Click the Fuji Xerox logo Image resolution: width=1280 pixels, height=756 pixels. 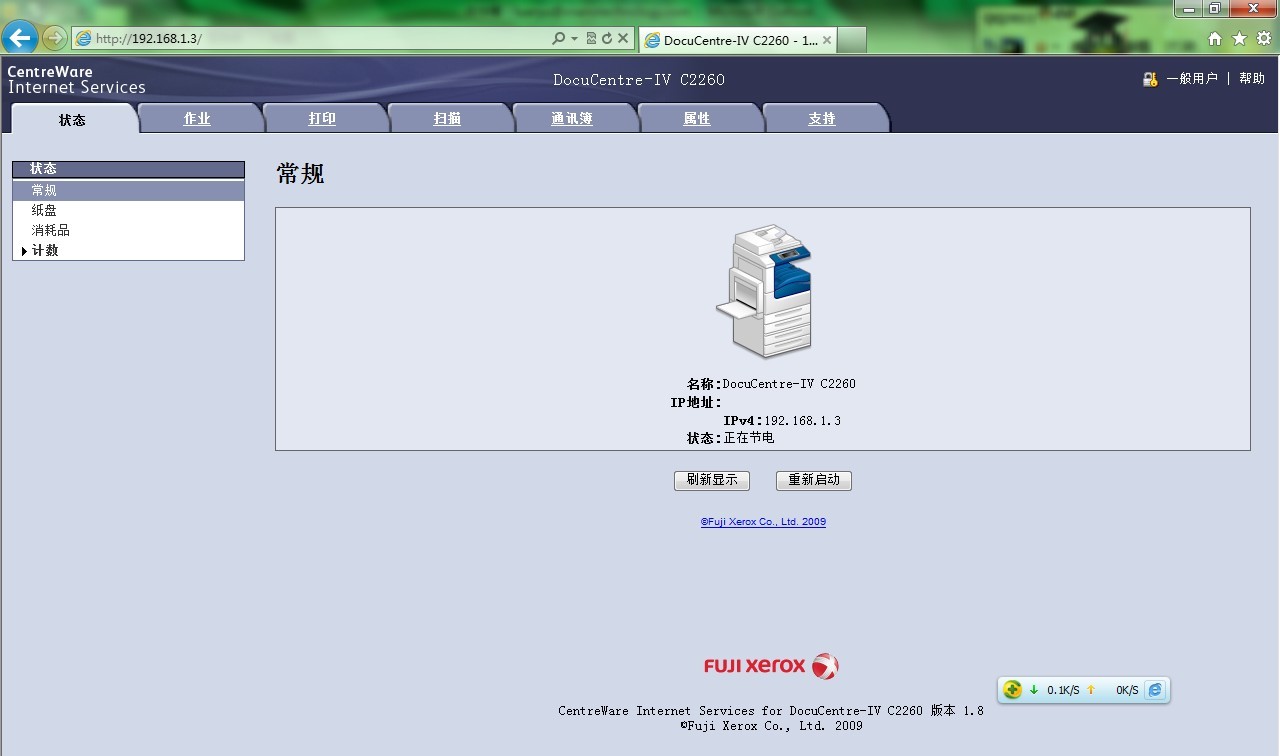tap(771, 666)
